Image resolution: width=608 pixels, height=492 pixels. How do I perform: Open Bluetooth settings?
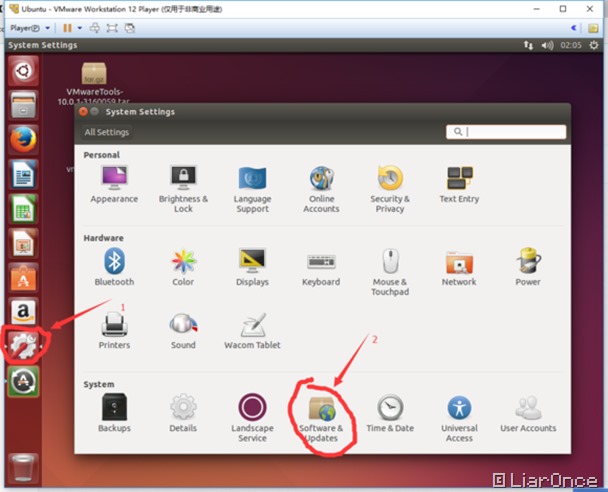[x=114, y=267]
